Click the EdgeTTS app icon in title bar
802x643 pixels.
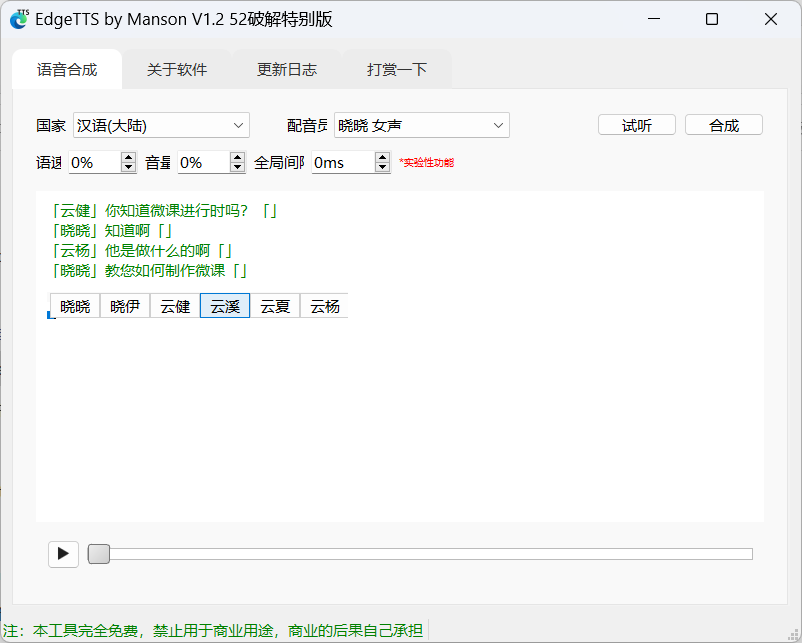click(19, 19)
